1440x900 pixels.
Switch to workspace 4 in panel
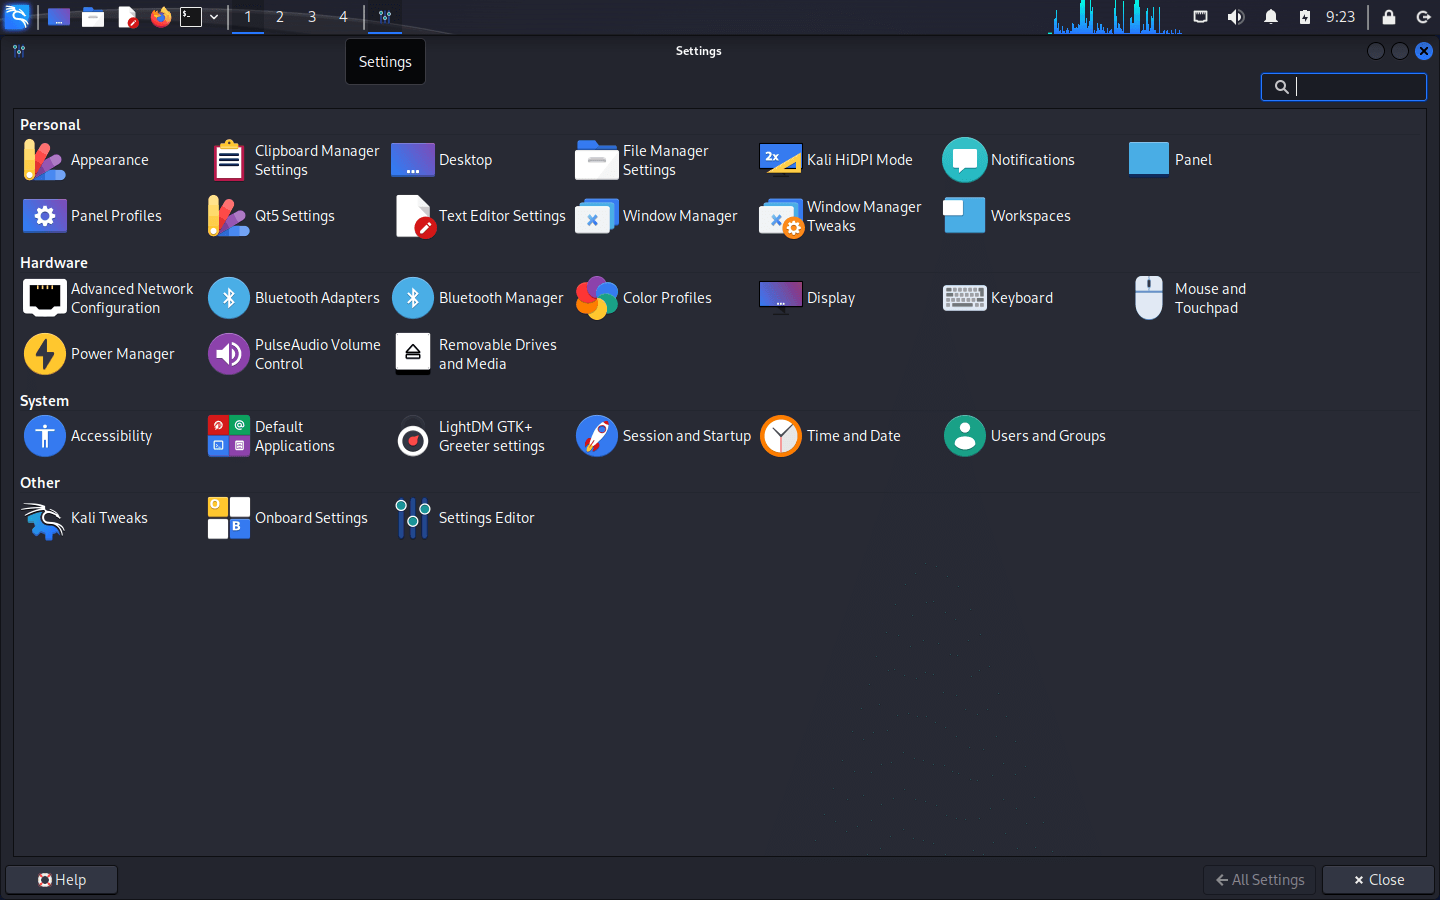(343, 17)
